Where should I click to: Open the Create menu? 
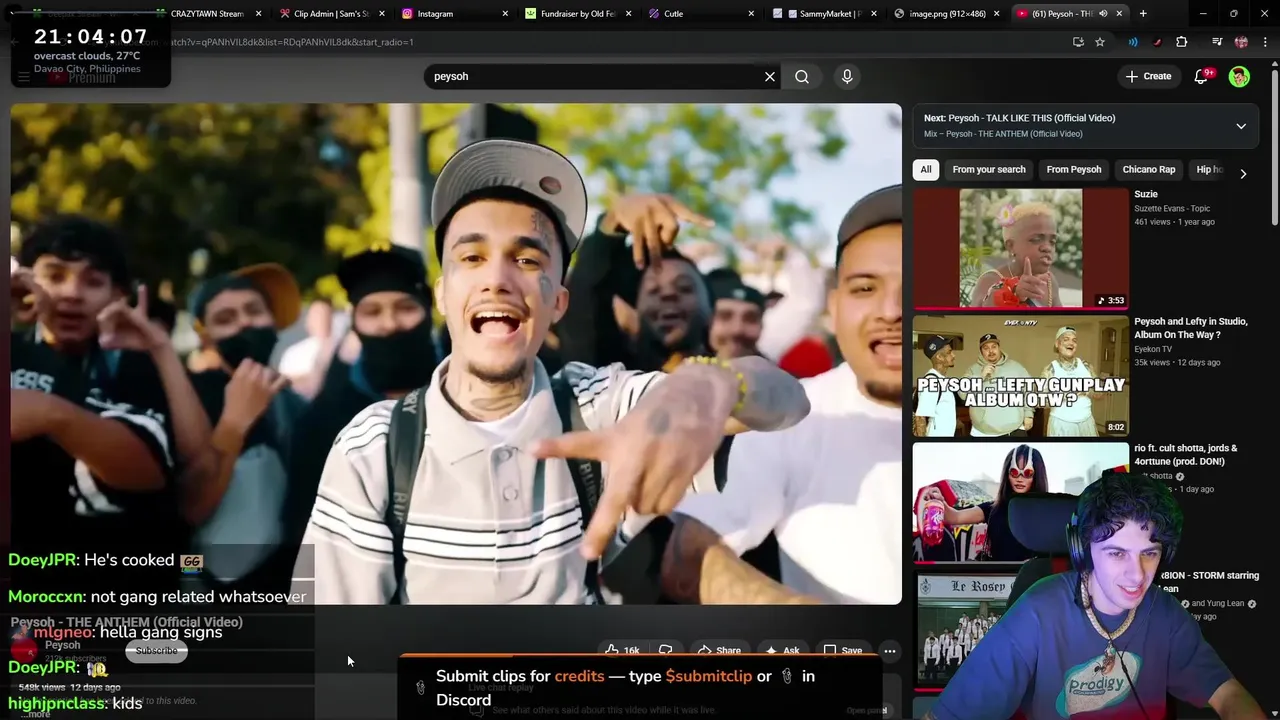pos(1148,77)
